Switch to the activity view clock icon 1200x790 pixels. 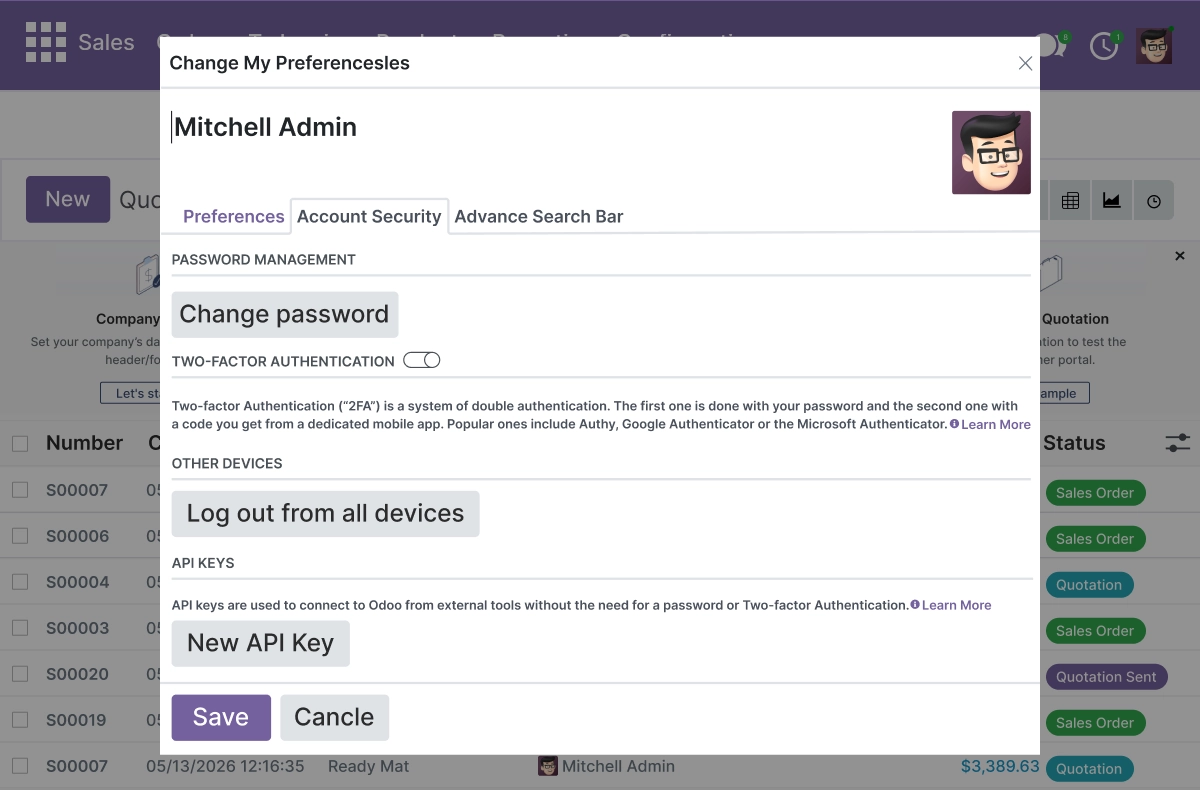(x=1154, y=201)
